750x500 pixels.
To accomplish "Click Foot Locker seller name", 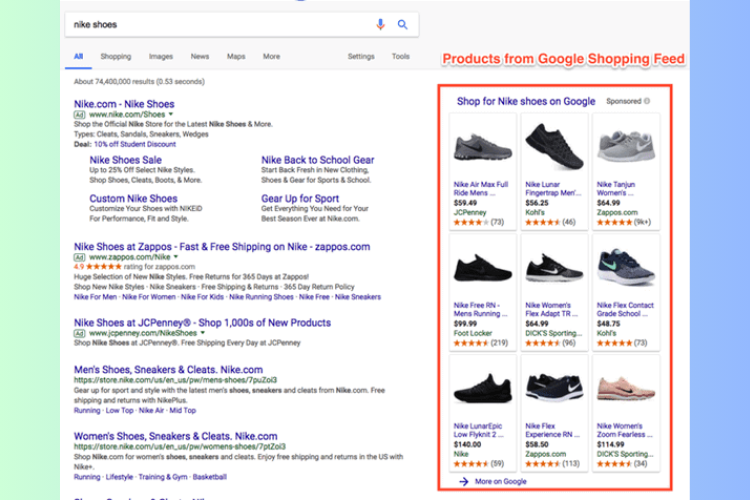I will click(473, 333).
